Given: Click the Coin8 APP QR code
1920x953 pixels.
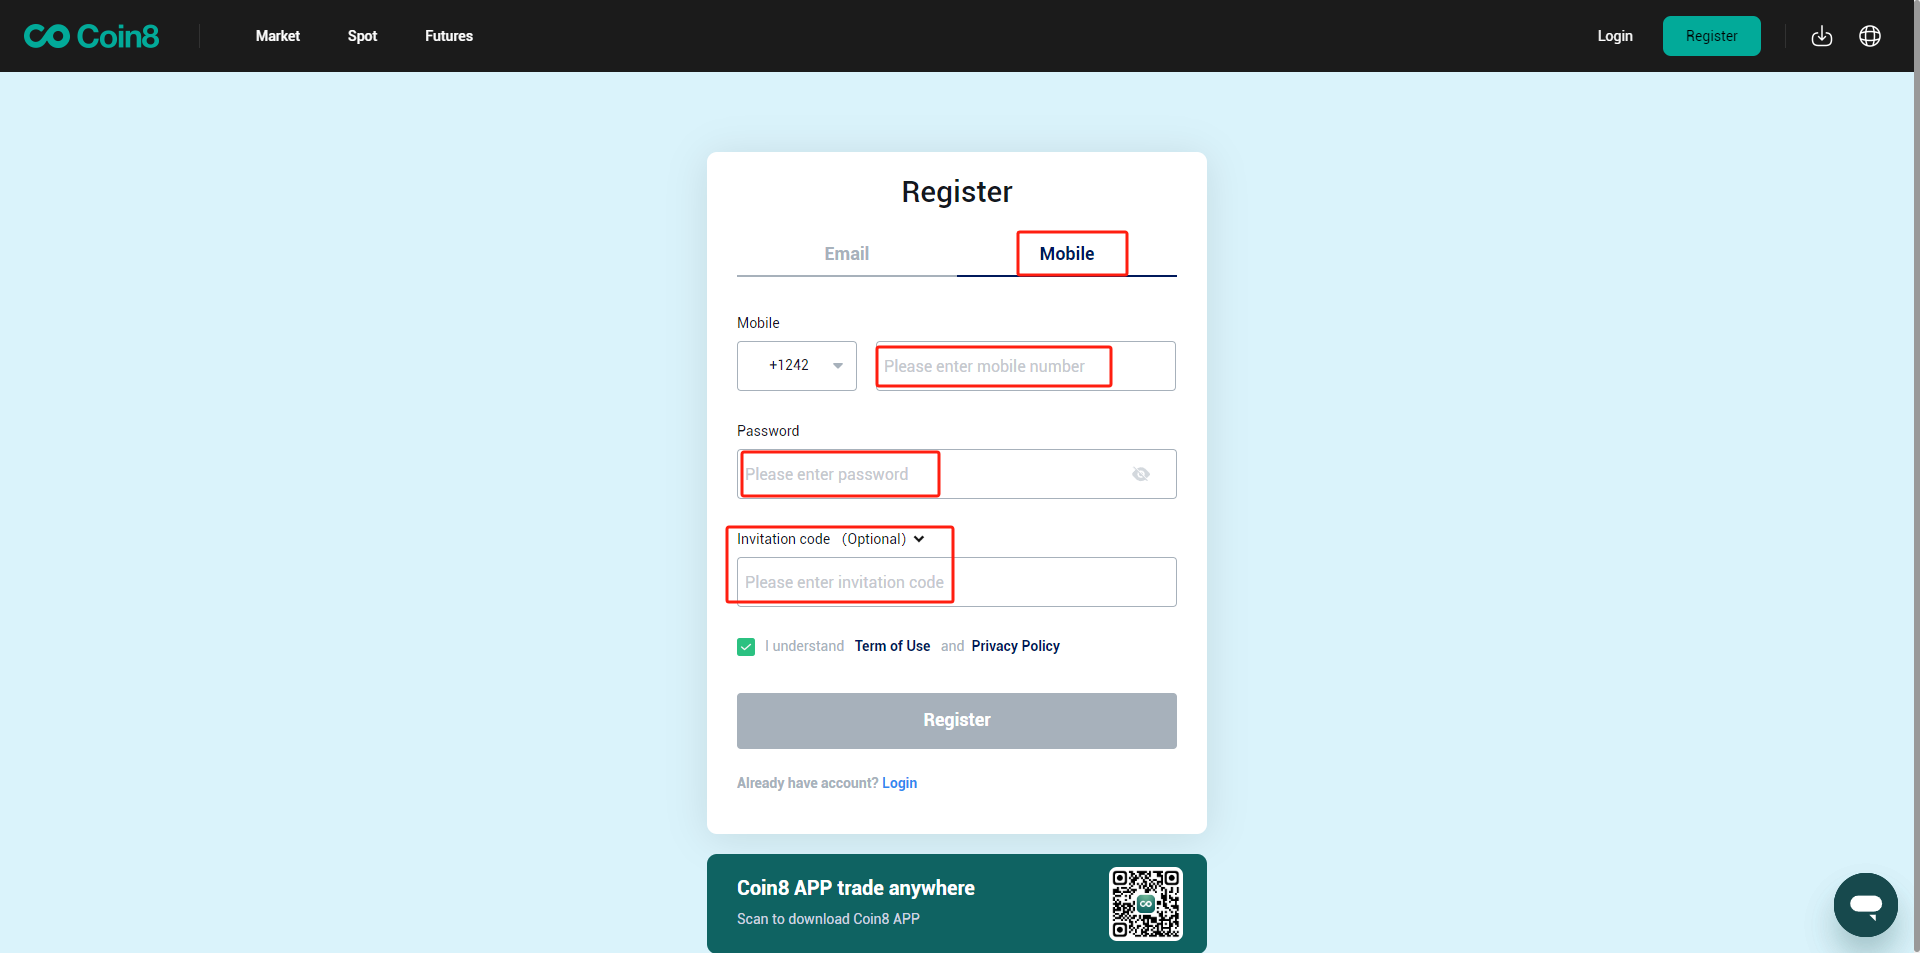Looking at the screenshot, I should tap(1145, 903).
